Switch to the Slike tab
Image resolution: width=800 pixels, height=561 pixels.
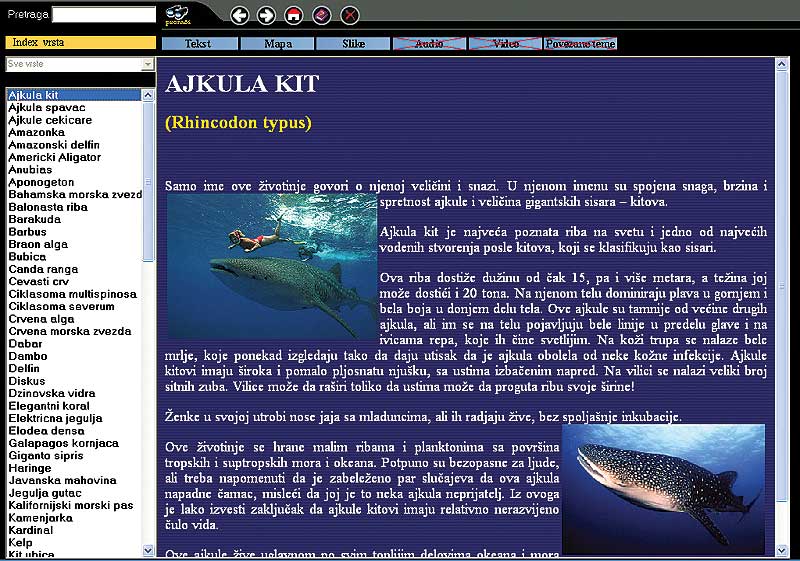click(x=353, y=44)
